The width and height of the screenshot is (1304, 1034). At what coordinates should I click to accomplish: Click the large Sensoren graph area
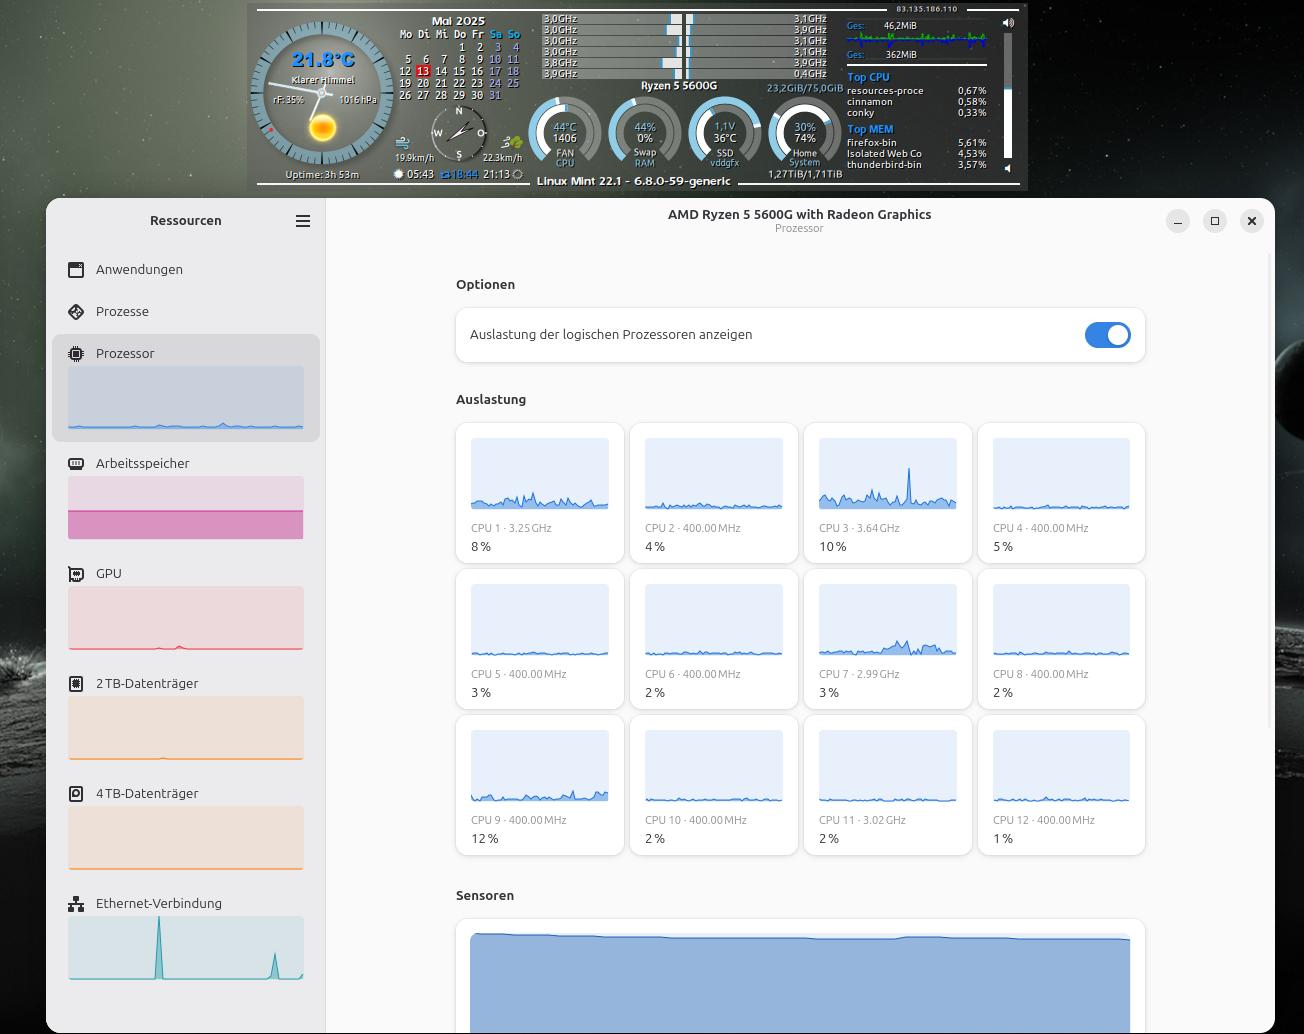800,983
